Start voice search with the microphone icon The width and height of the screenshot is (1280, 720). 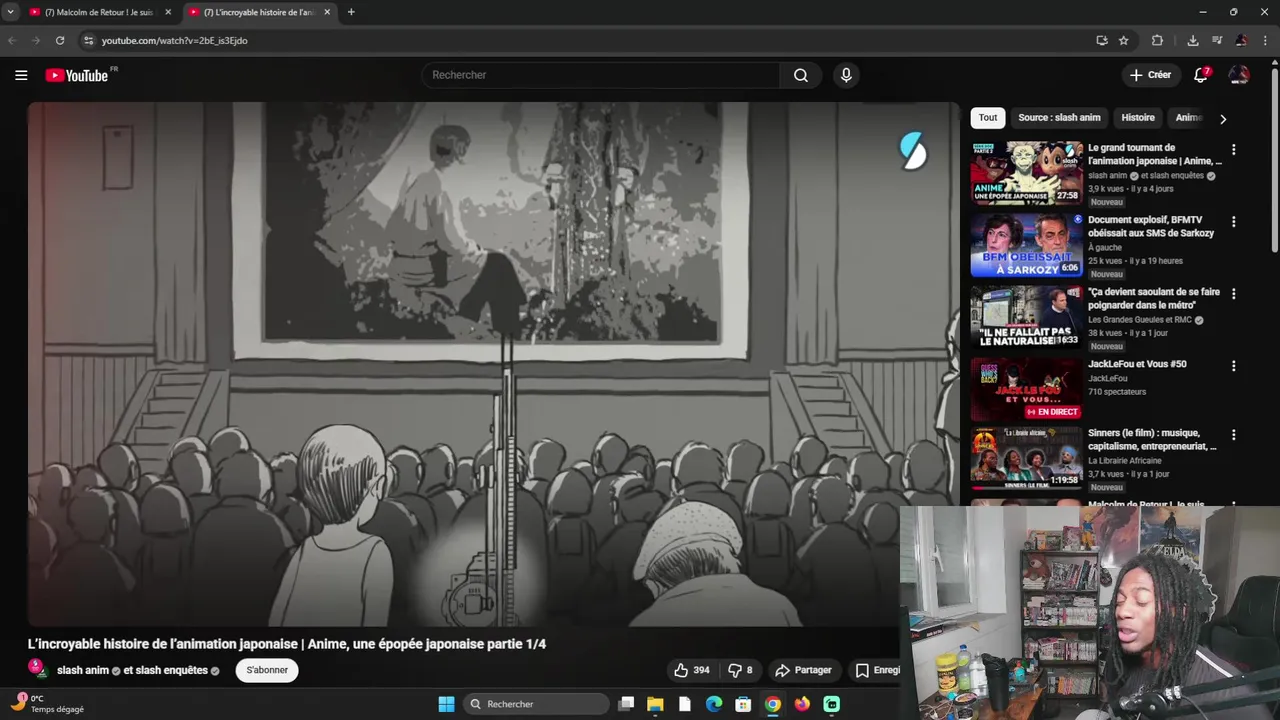coord(846,75)
